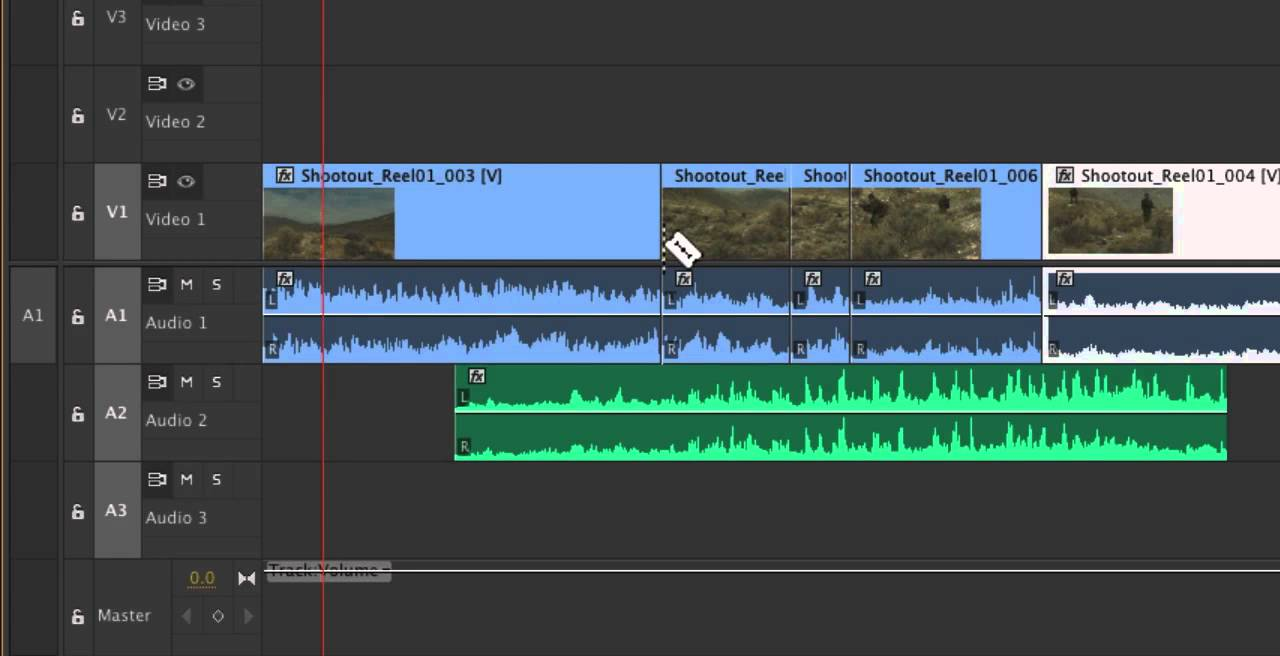Image resolution: width=1280 pixels, height=656 pixels.
Task: Open the Track:Volume dropdown on Master
Action: [328, 571]
